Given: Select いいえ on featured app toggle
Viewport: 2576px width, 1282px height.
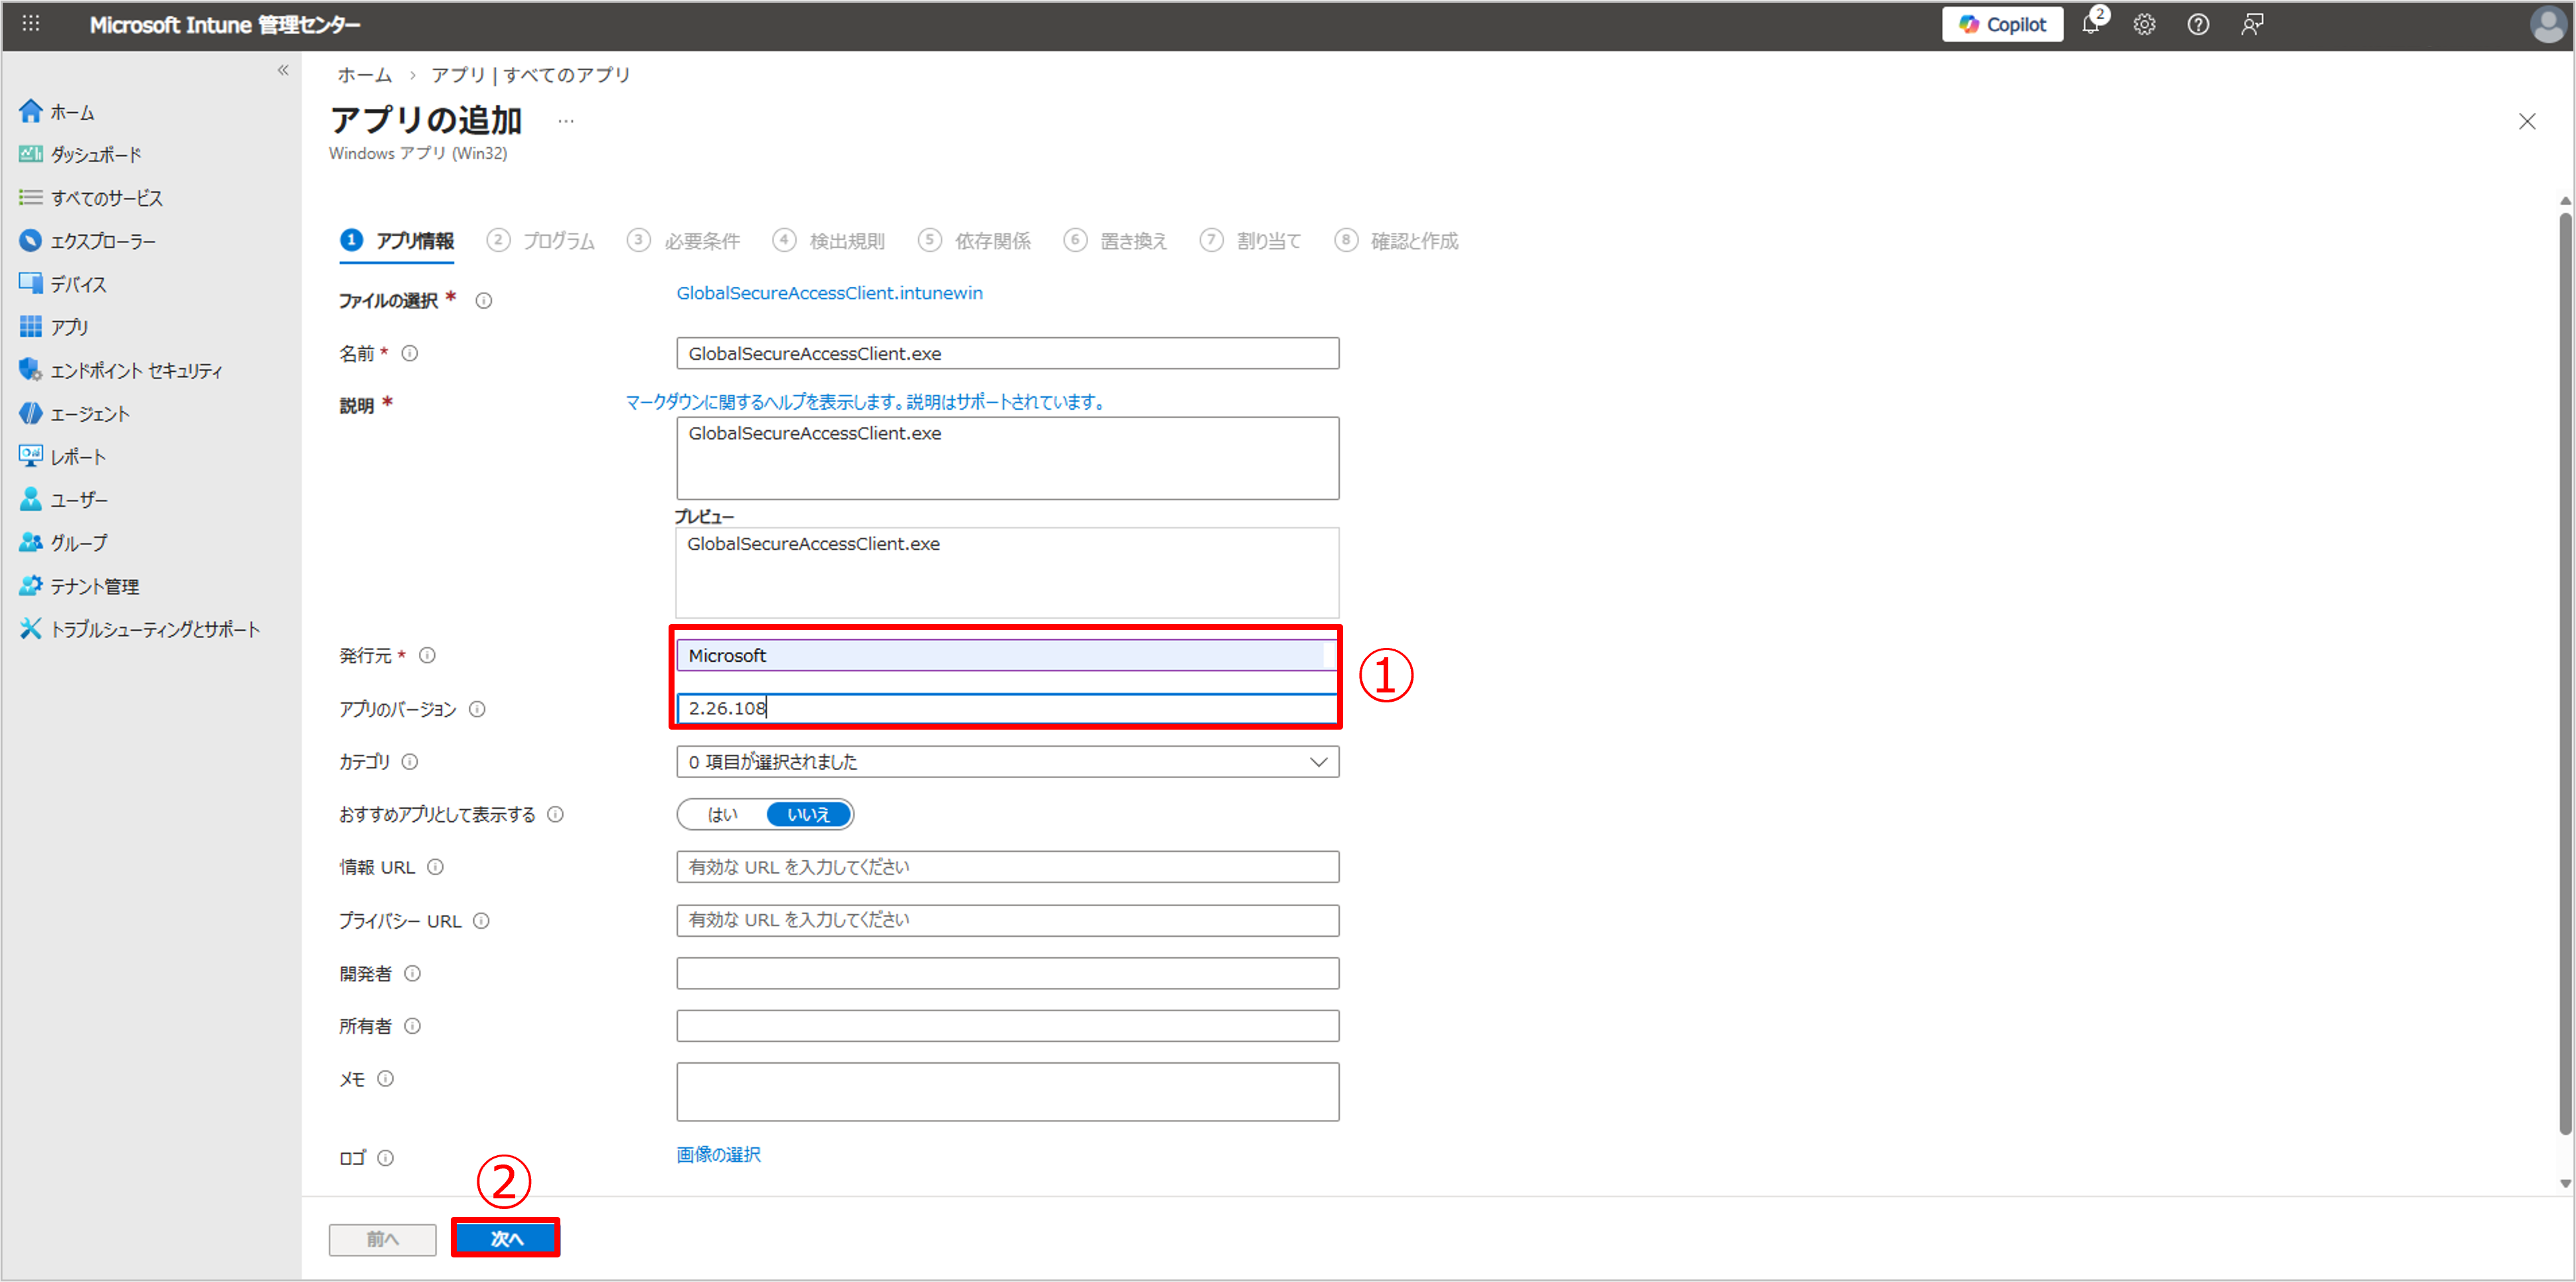Looking at the screenshot, I should pos(809,814).
